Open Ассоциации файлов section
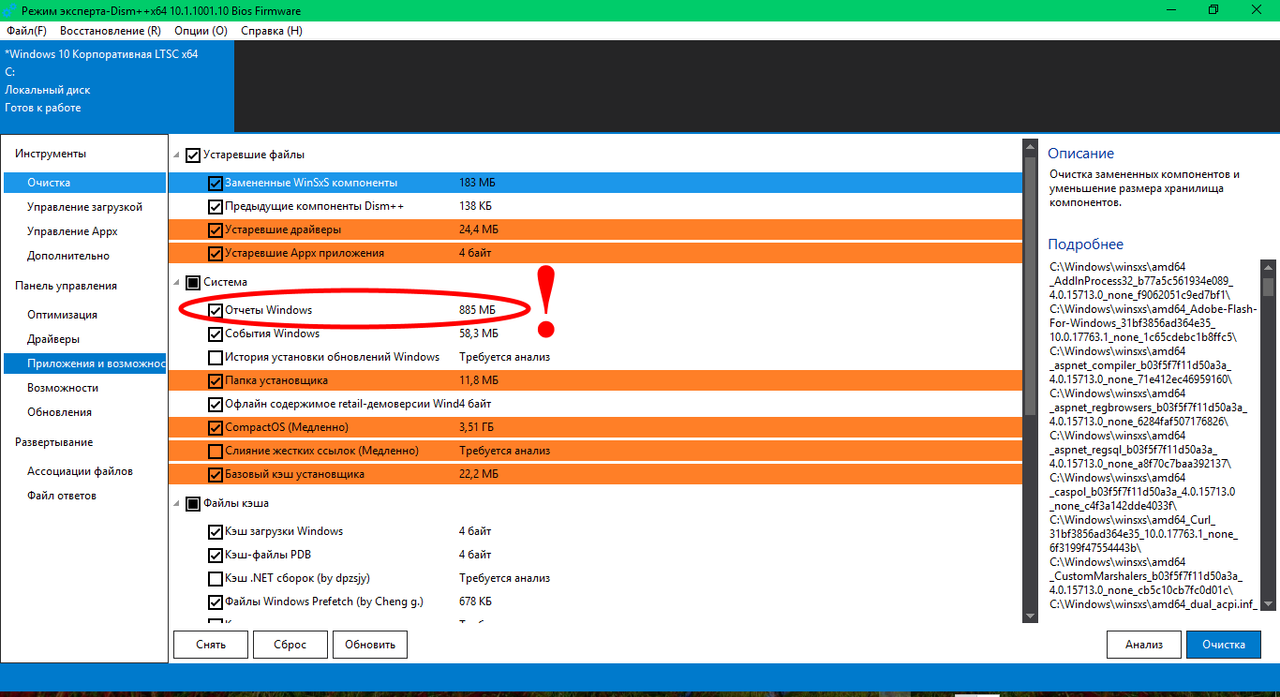 pos(84,471)
